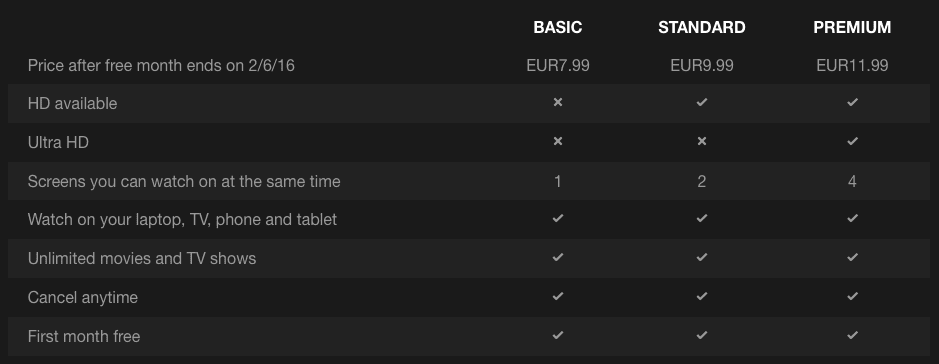Select the STANDARD plan header

[x=701, y=28]
